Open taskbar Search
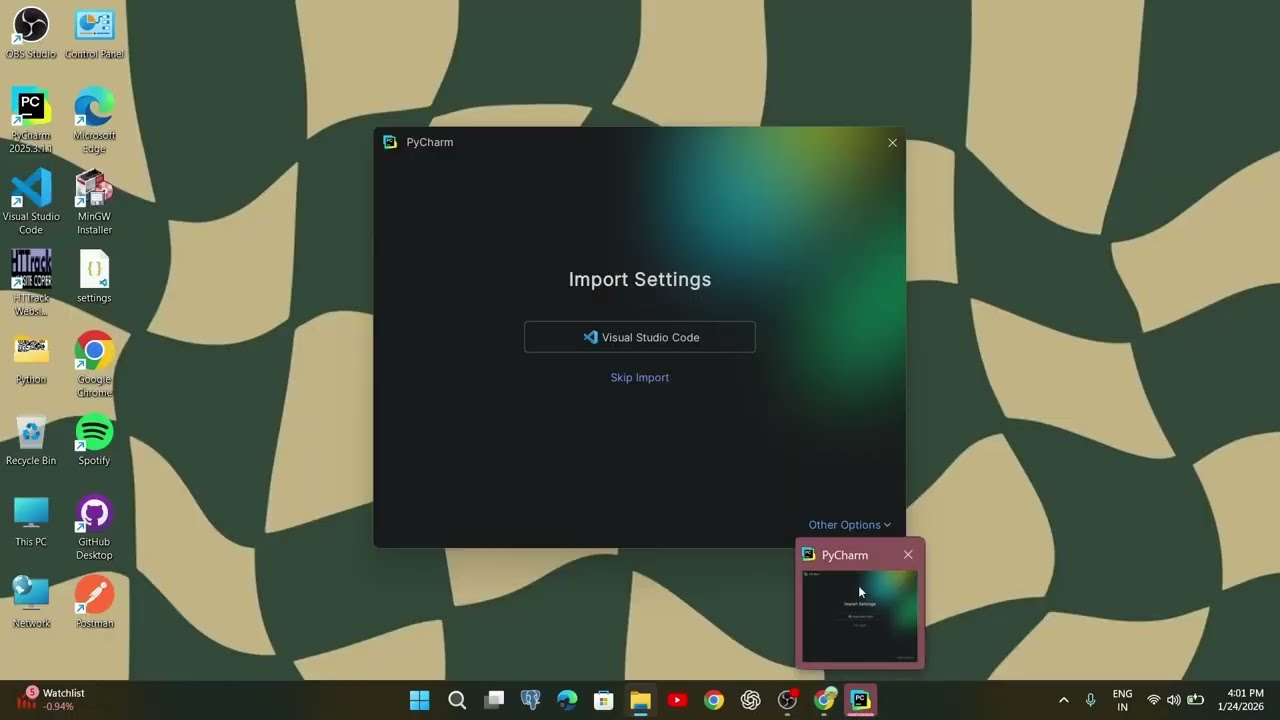This screenshot has width=1280, height=720. tap(457, 700)
